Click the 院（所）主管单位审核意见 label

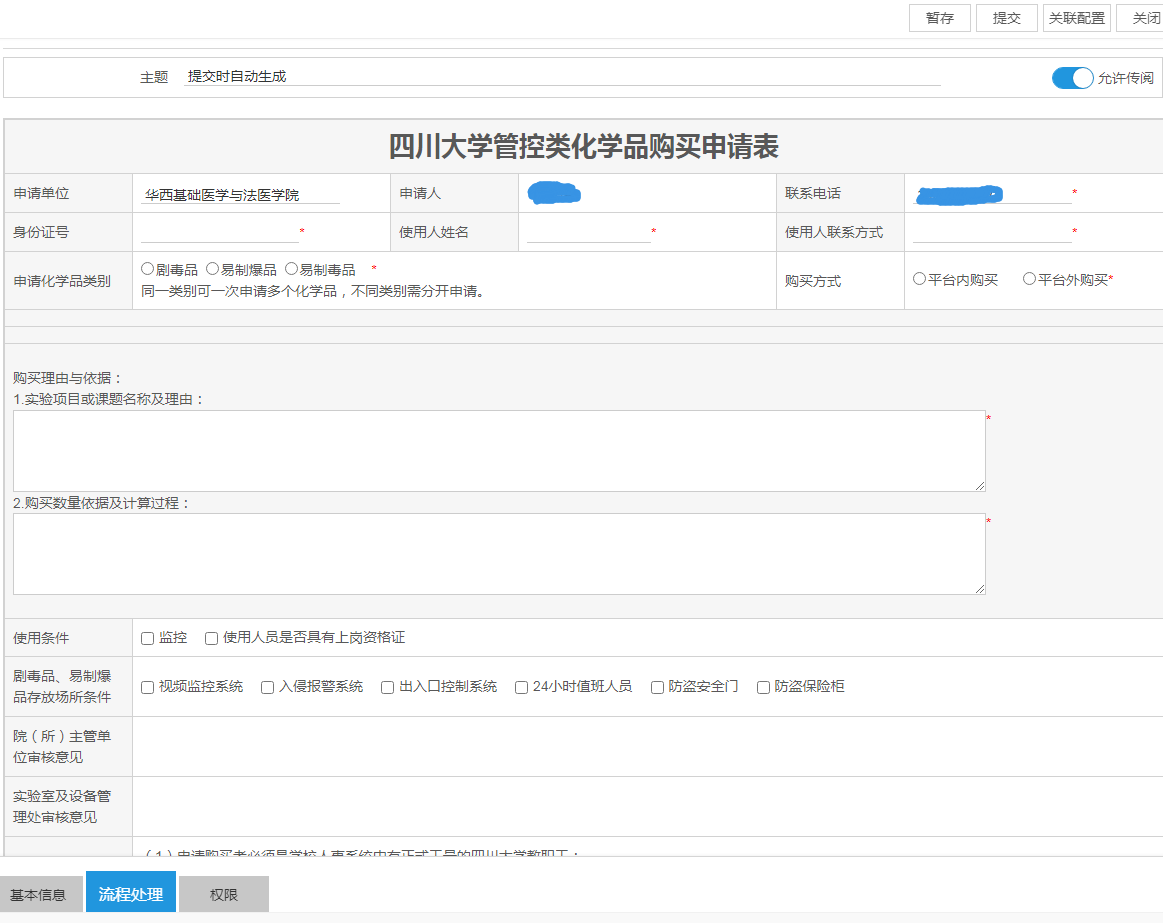point(62,746)
